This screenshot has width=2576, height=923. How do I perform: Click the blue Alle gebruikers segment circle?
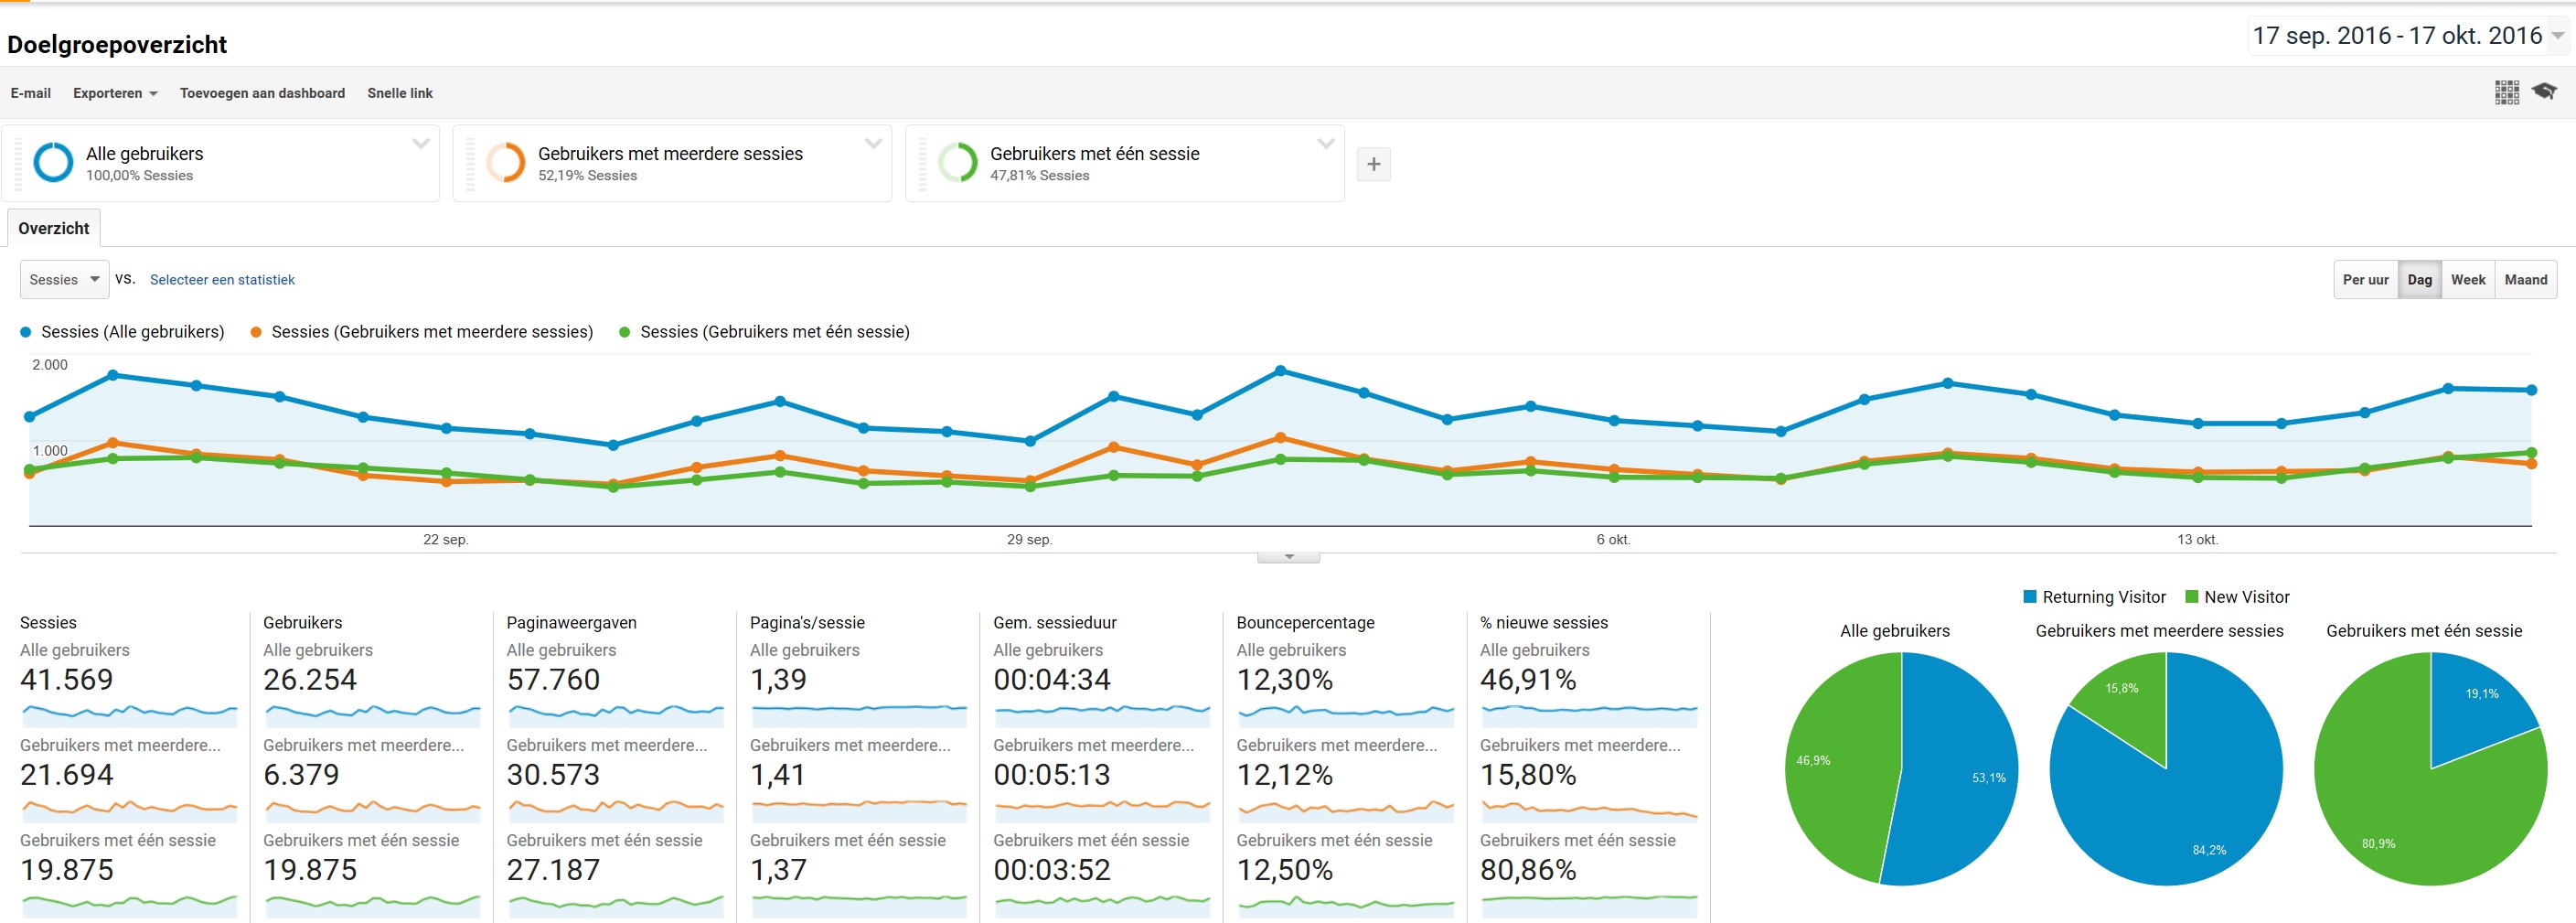53,162
